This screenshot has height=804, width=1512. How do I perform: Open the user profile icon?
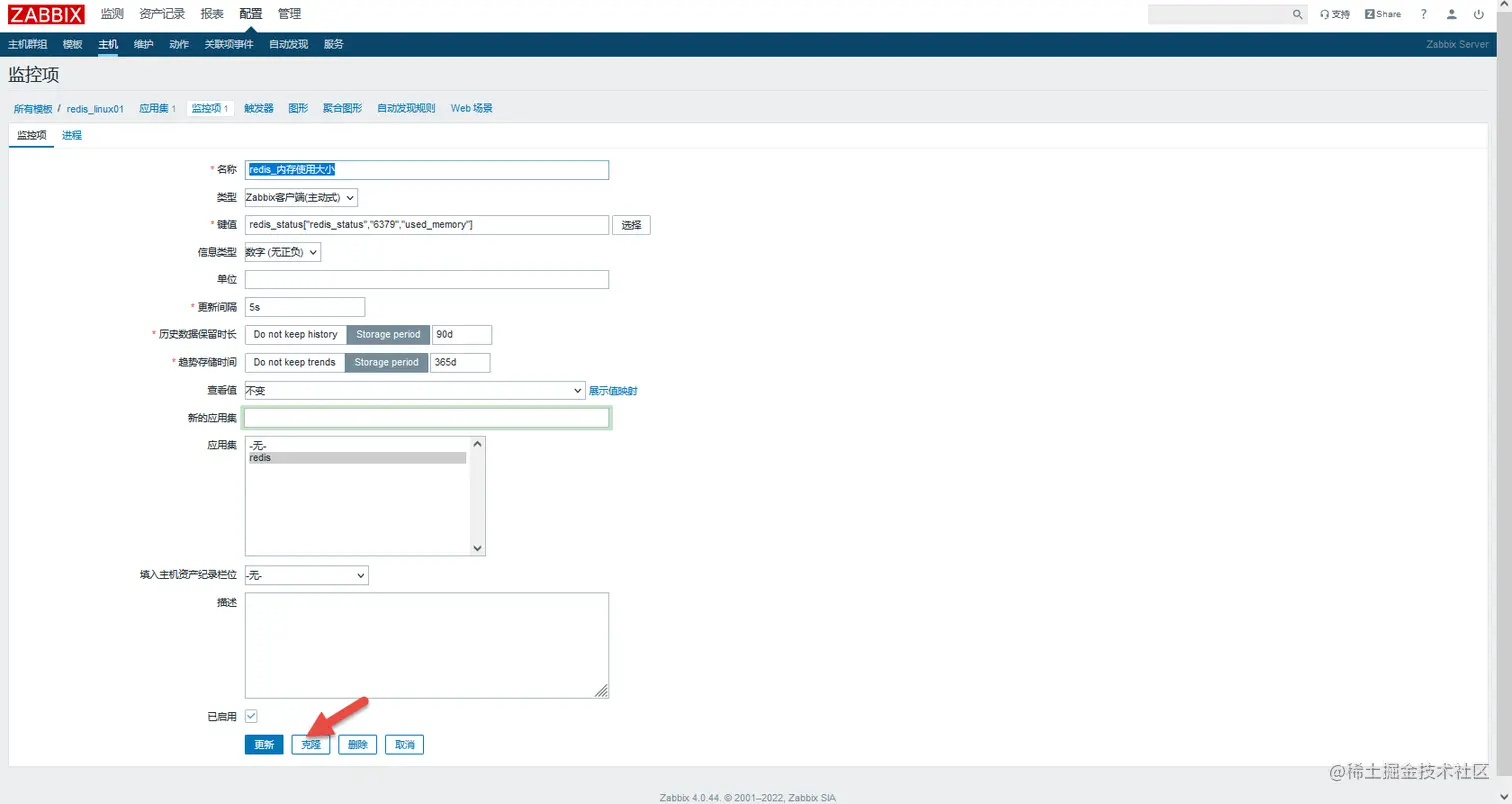[x=1452, y=14]
